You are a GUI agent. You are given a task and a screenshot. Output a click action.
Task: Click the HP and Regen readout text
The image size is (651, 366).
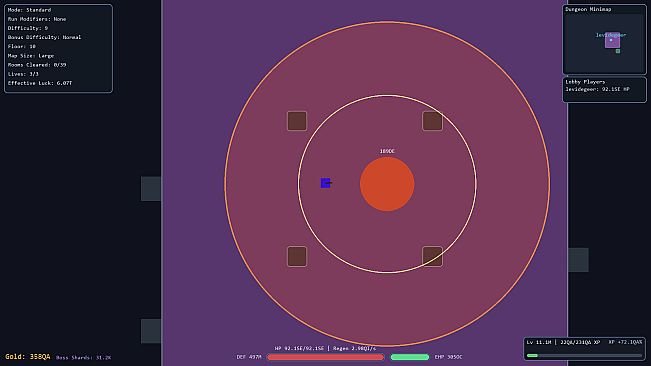326,349
